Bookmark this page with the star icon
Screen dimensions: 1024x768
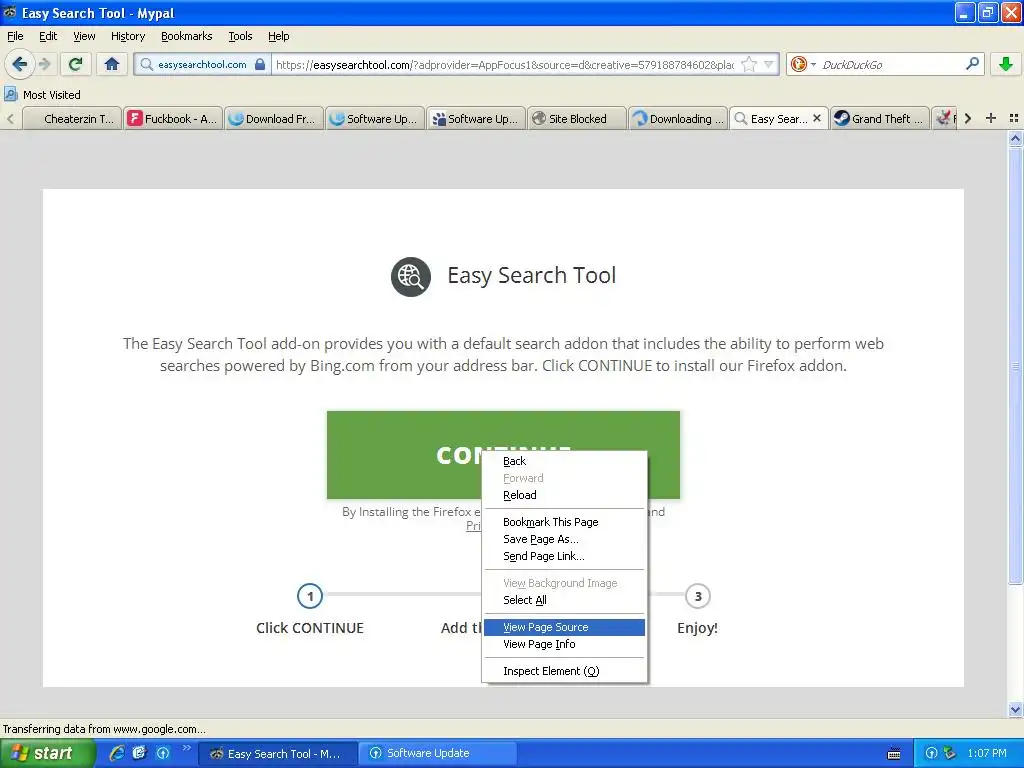(750, 65)
